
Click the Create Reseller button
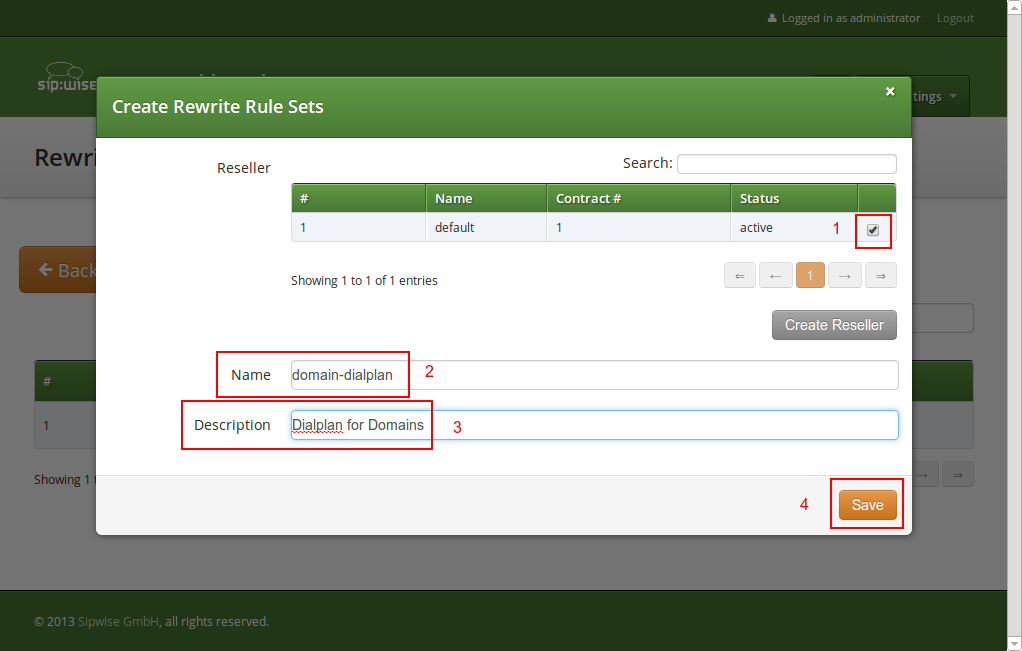(x=834, y=324)
